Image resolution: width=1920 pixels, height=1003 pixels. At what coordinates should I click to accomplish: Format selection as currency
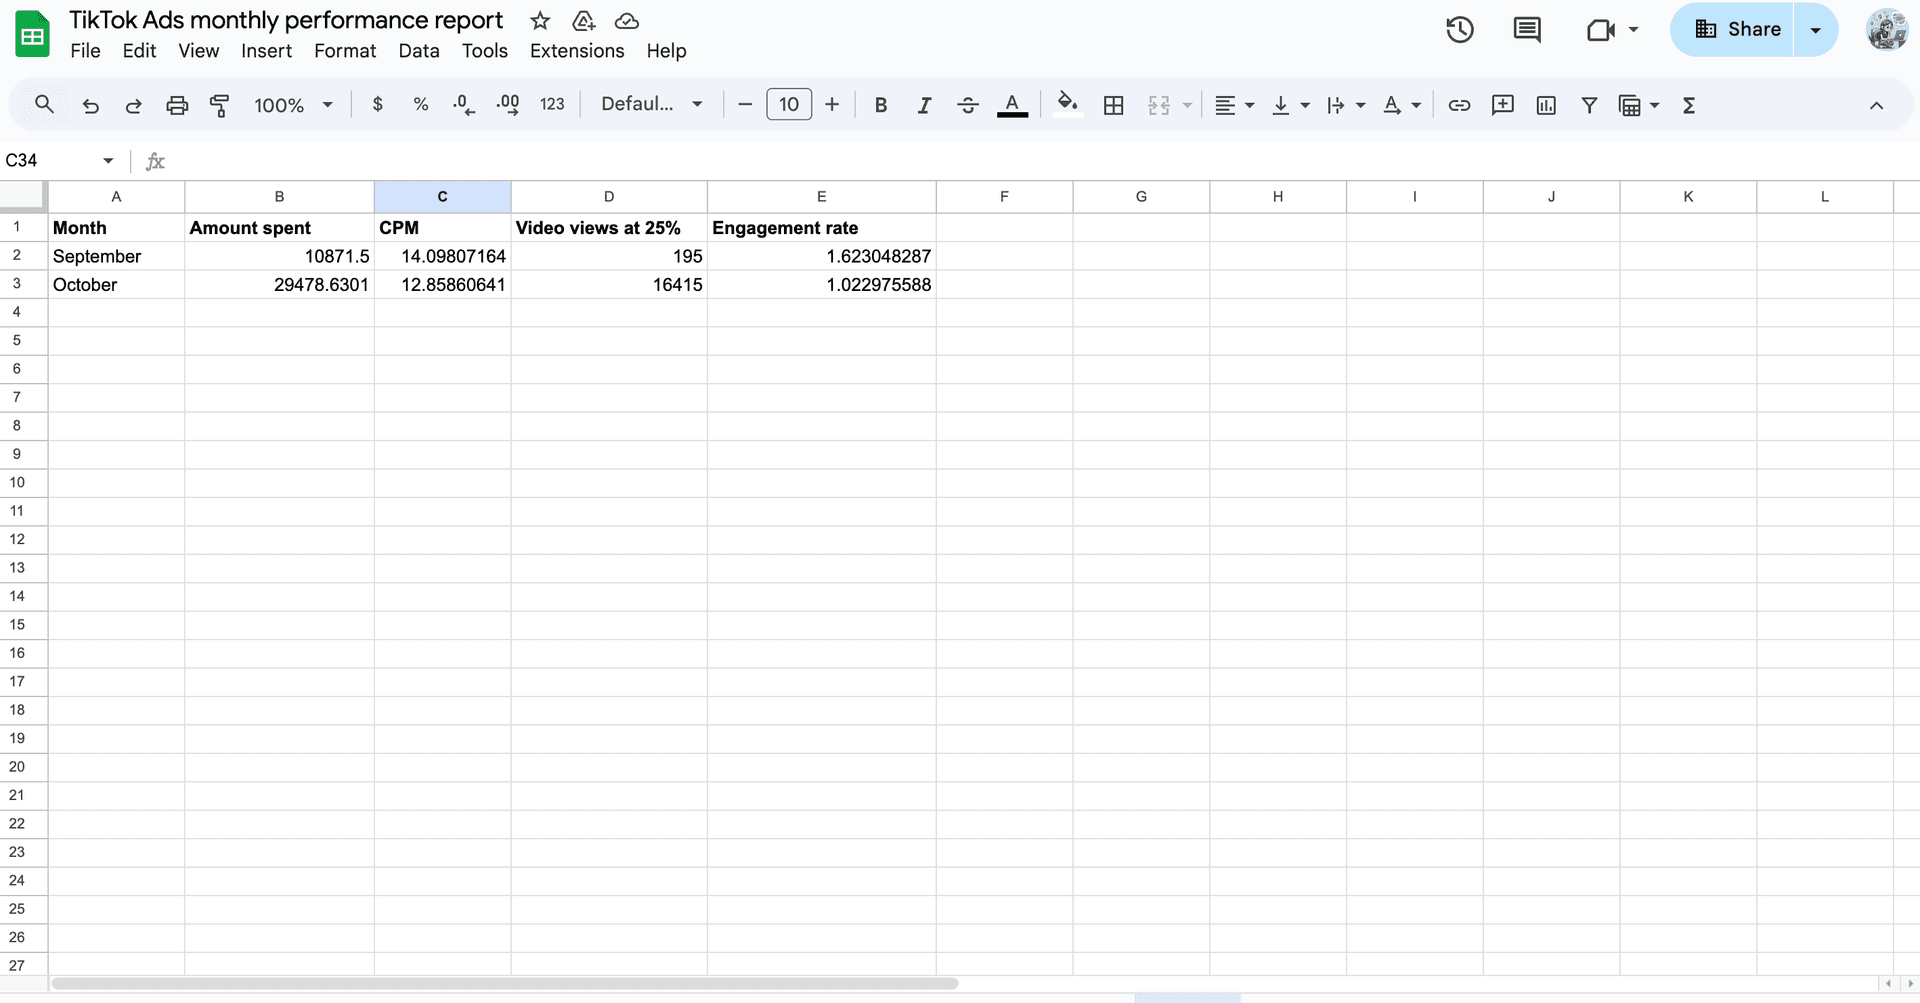[377, 104]
